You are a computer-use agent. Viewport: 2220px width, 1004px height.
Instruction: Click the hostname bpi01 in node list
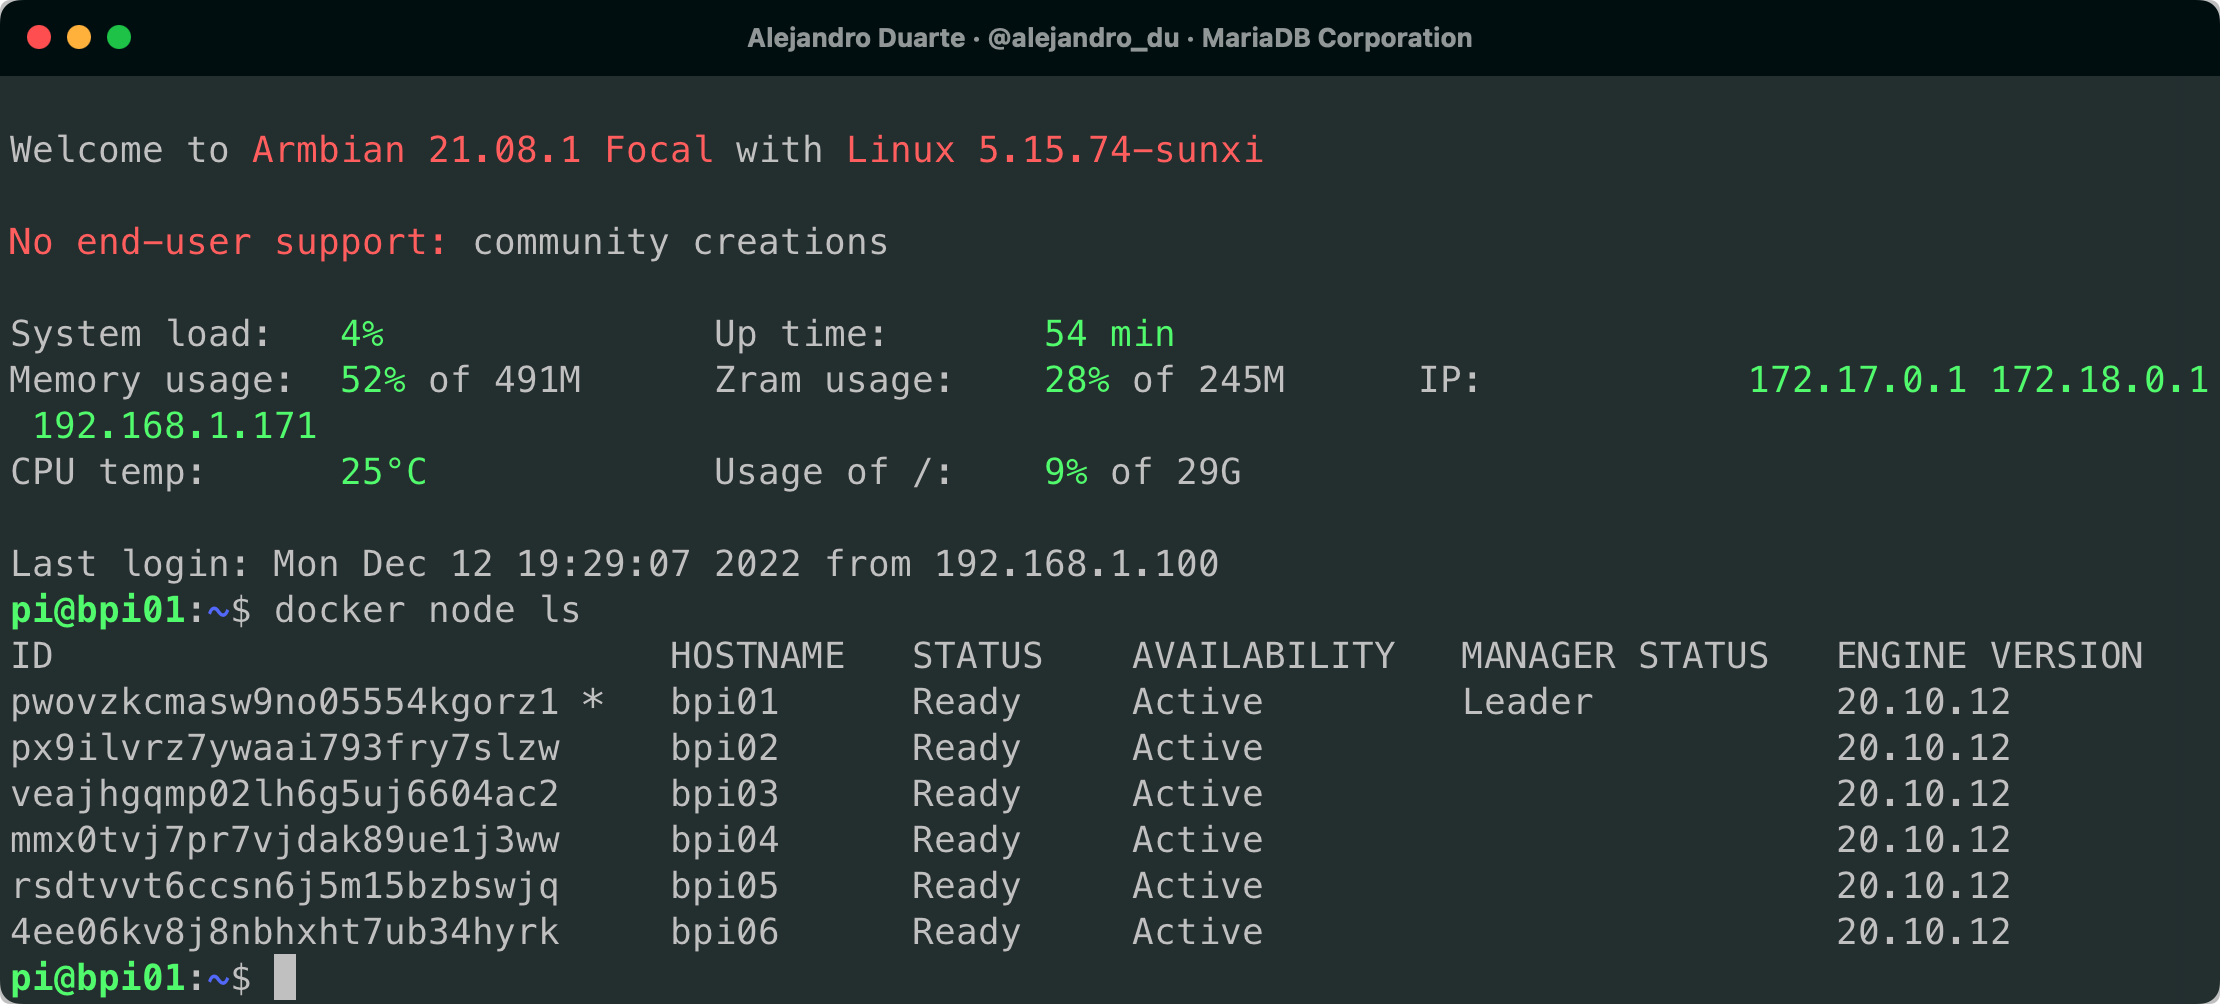pos(724,702)
